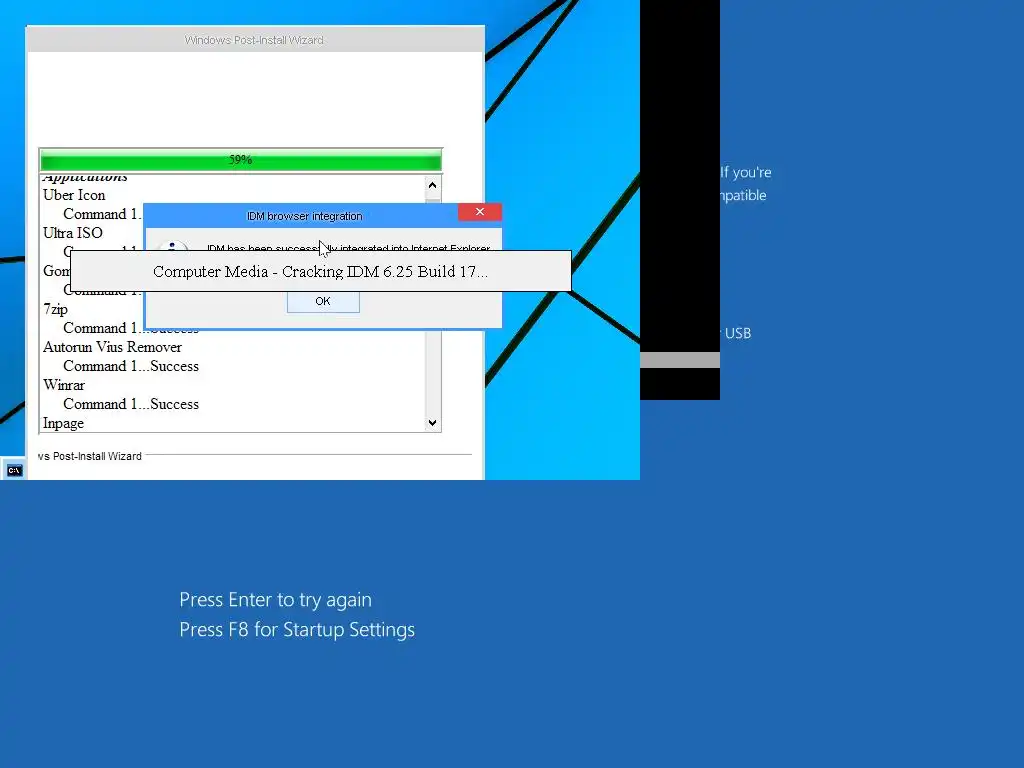Open the command prompt icon at bottom left

pos(14,470)
